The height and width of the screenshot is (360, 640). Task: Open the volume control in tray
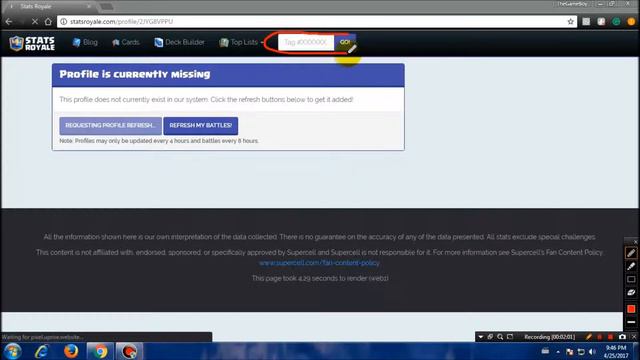tap(592, 352)
